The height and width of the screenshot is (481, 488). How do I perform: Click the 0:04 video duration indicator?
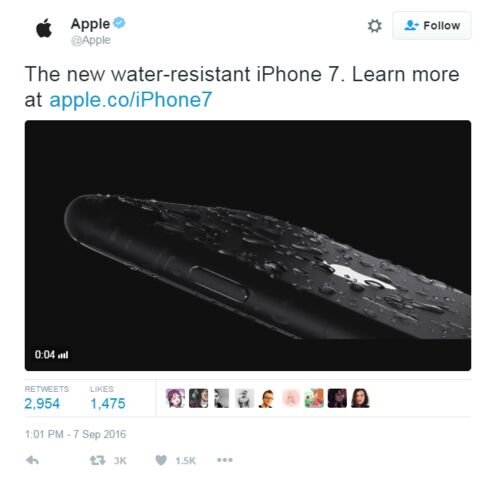[x=51, y=354]
